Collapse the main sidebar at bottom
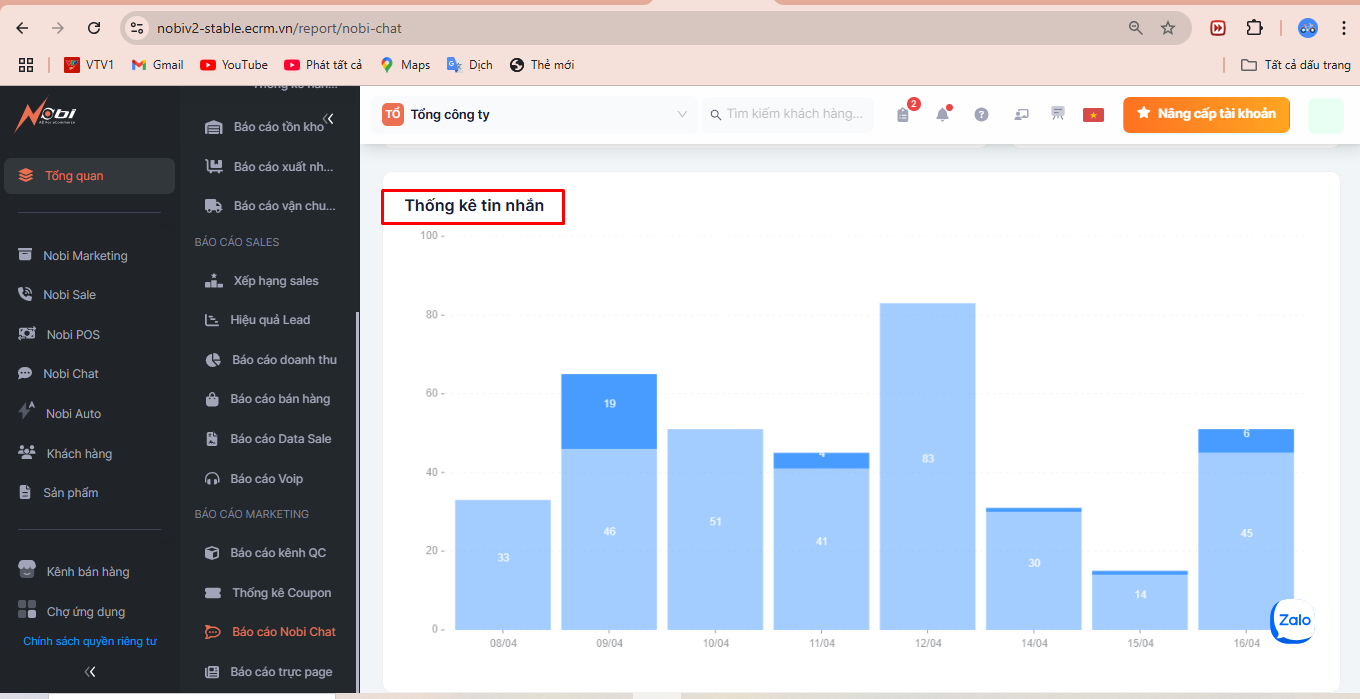The width and height of the screenshot is (1360, 699). click(90, 672)
